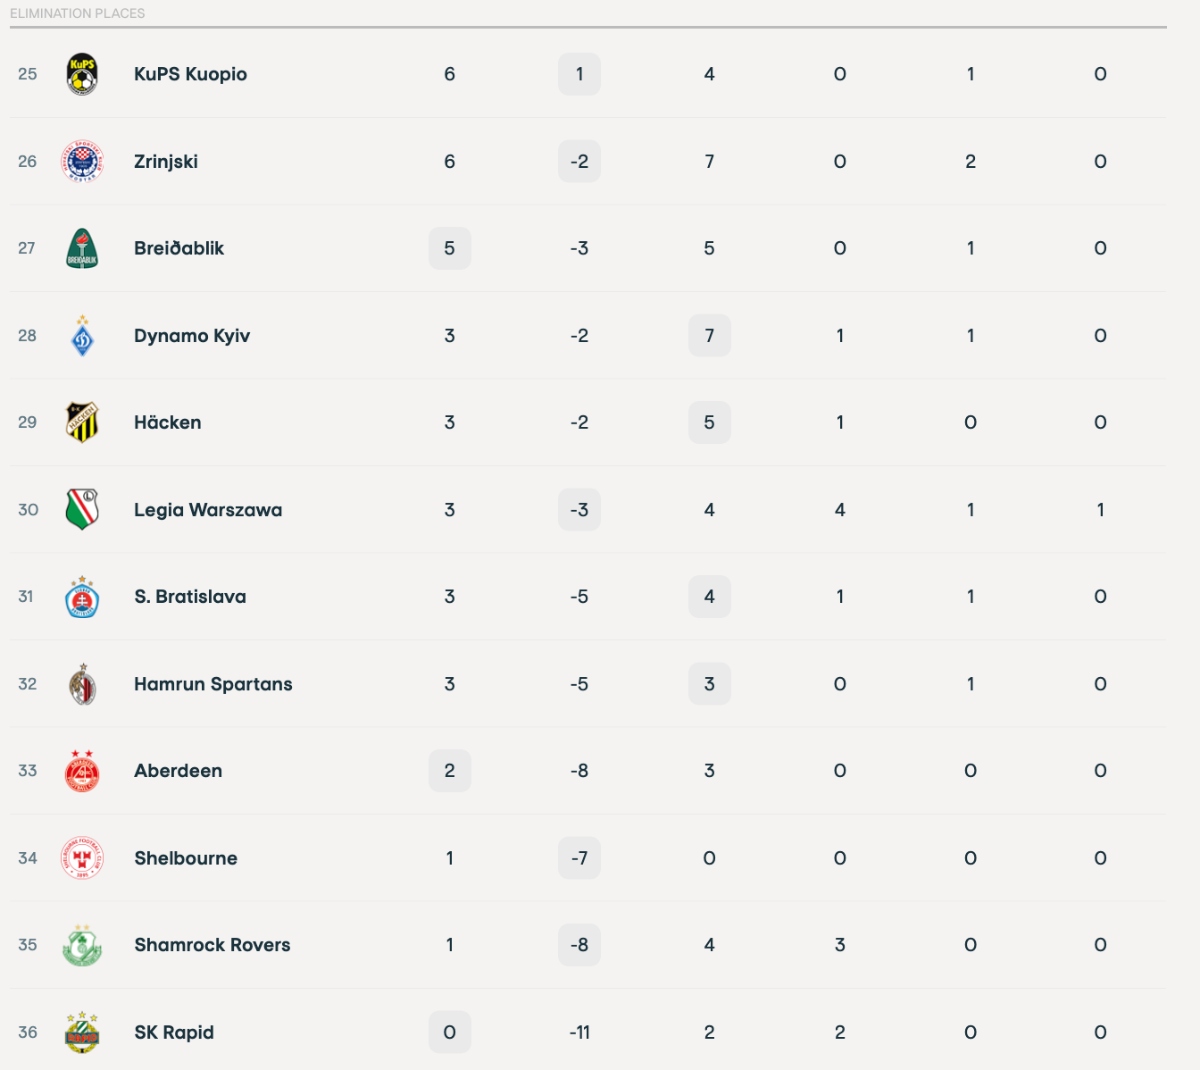The height and width of the screenshot is (1070, 1200).
Task: Click the Hamrun Spartans club crest
Action: tap(83, 684)
